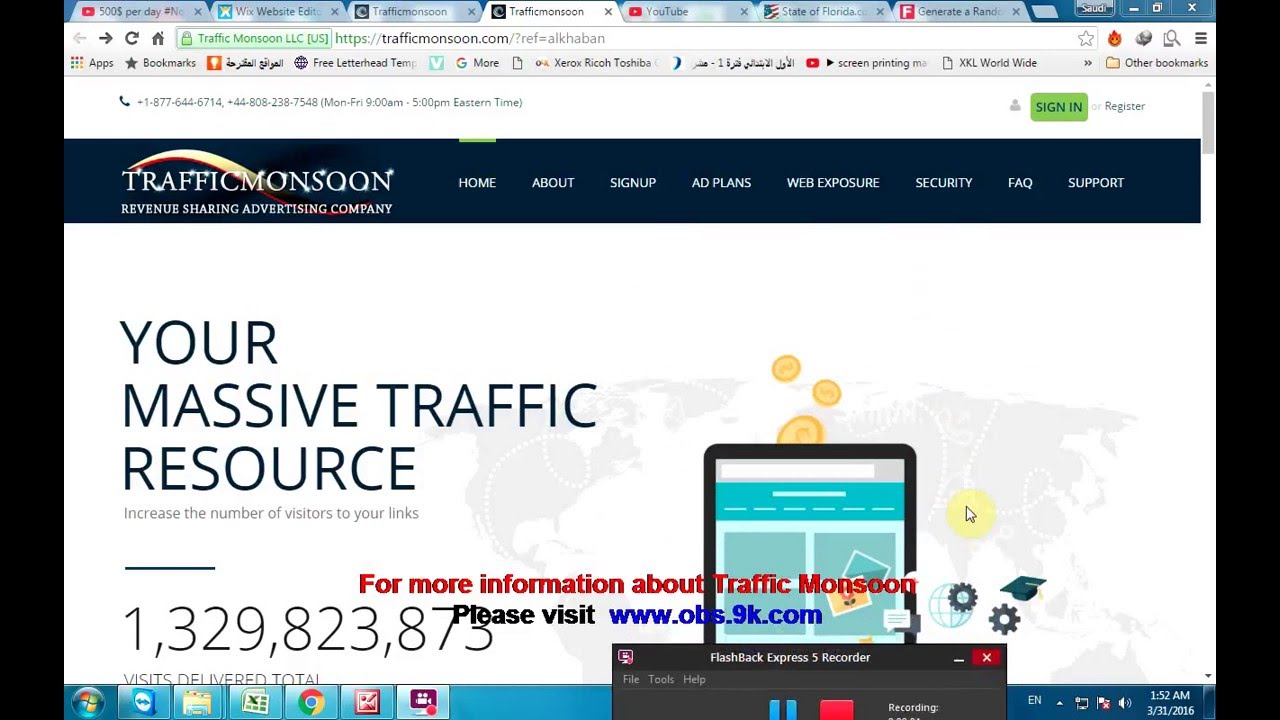Open the Google 'More' bookmark
This screenshot has height=720, width=1280.
477,63
